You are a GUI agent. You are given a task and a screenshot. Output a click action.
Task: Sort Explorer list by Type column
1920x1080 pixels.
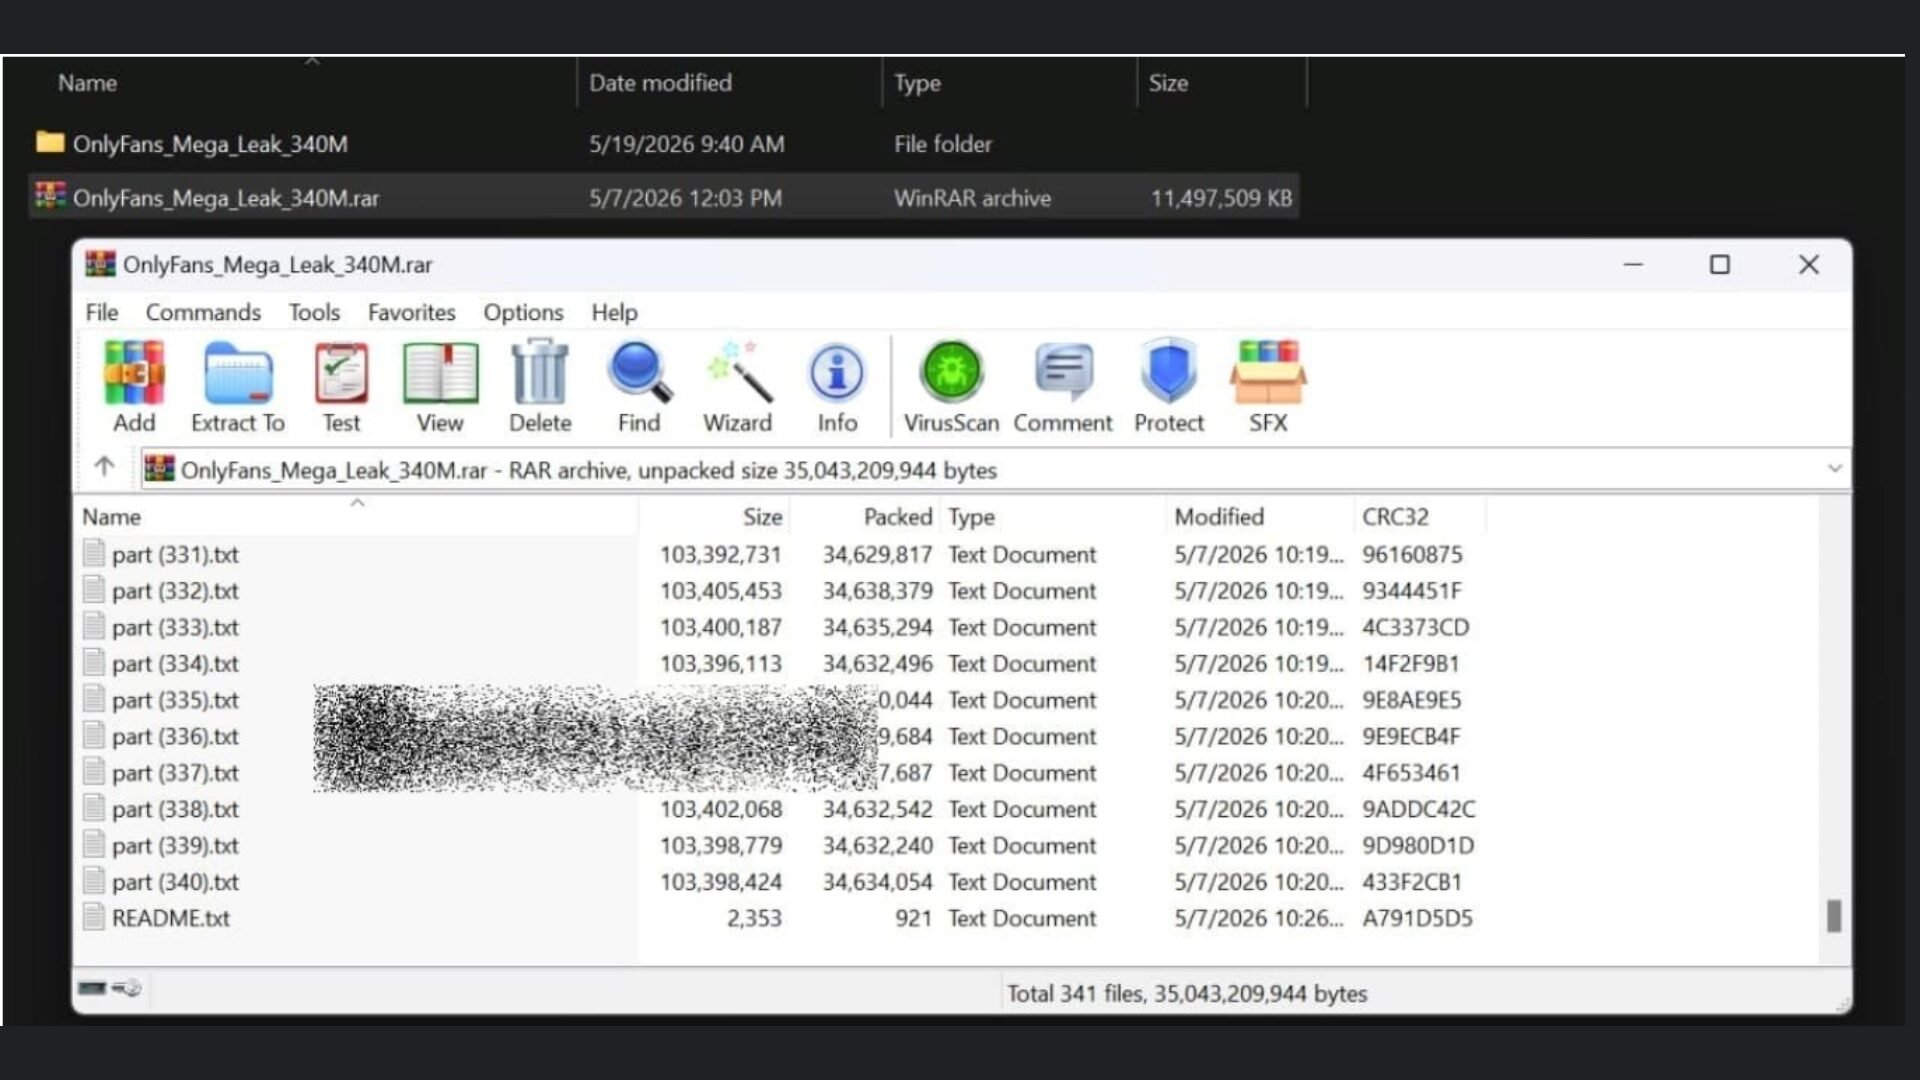(x=917, y=84)
